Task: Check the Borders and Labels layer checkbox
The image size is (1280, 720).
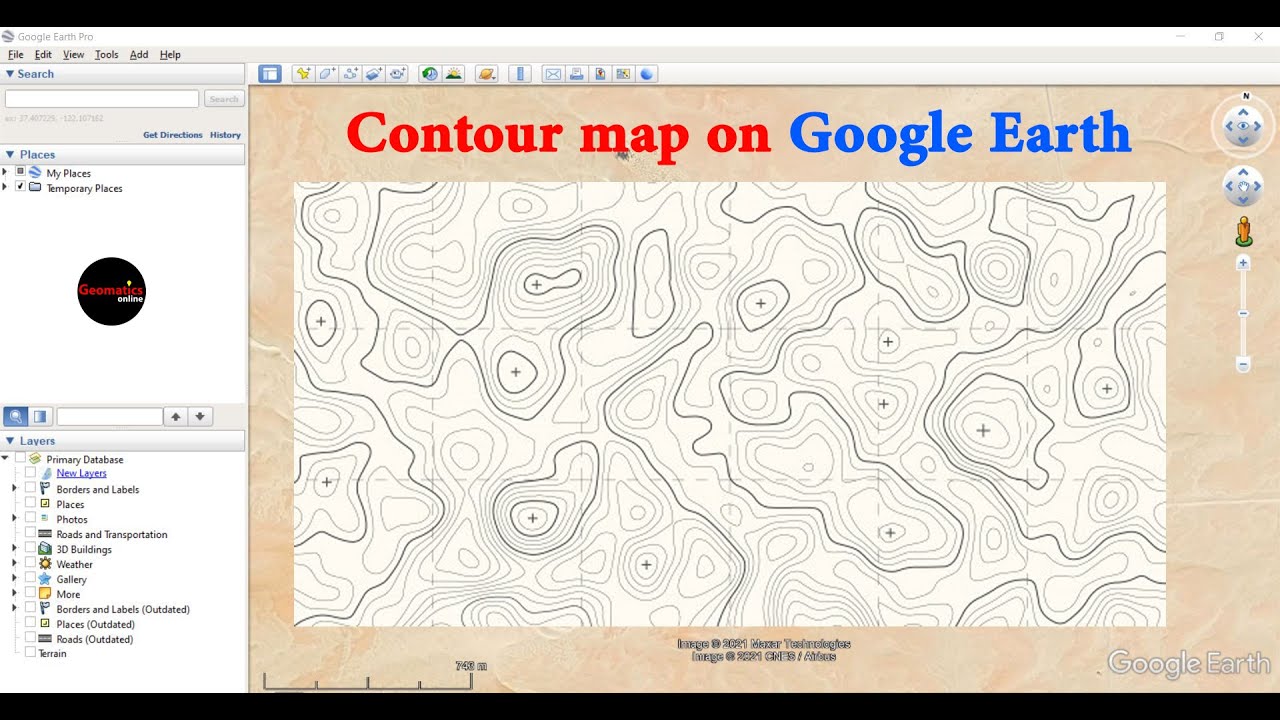Action: [x=30, y=489]
